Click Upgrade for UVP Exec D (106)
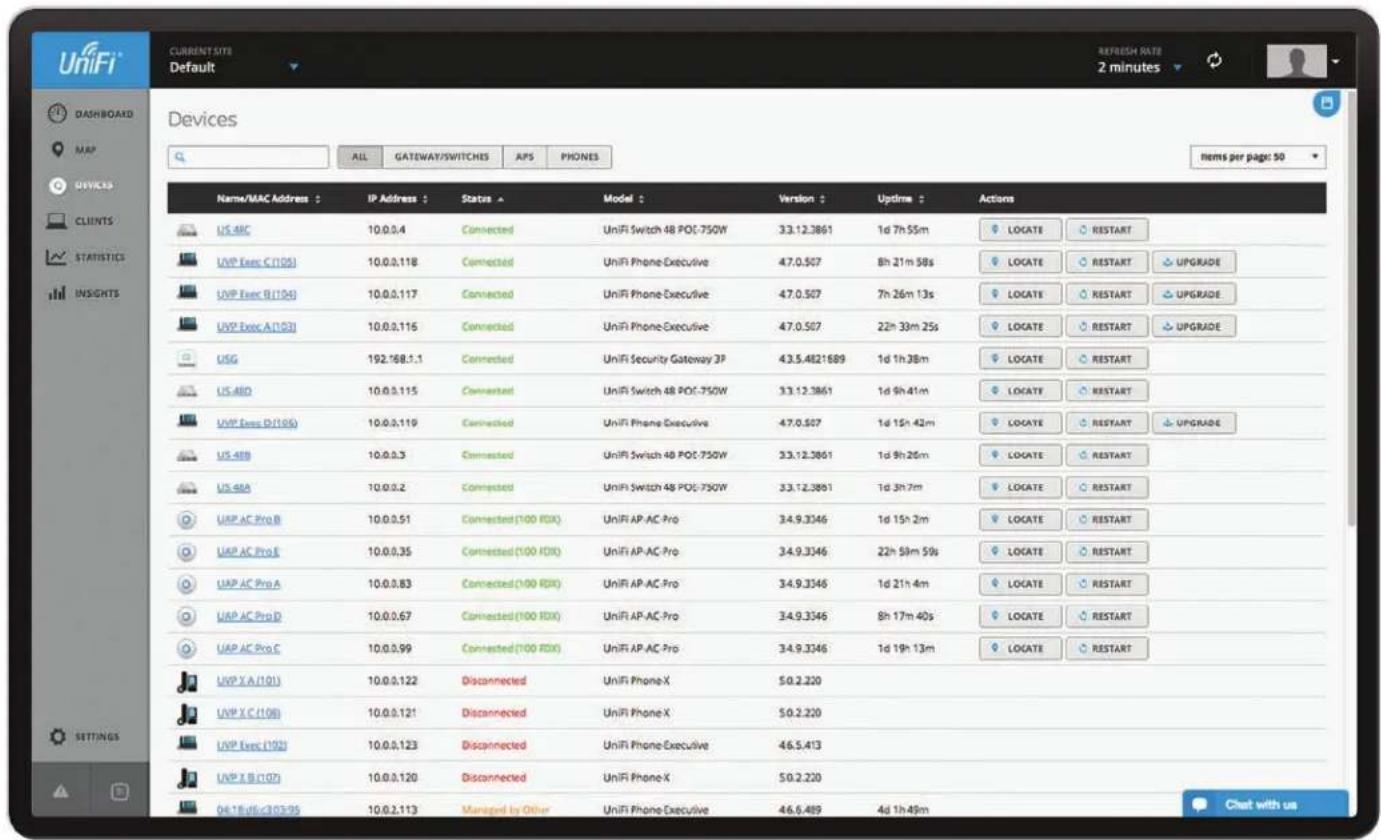Viewport: 1381px width, 840px height. [x=1194, y=423]
